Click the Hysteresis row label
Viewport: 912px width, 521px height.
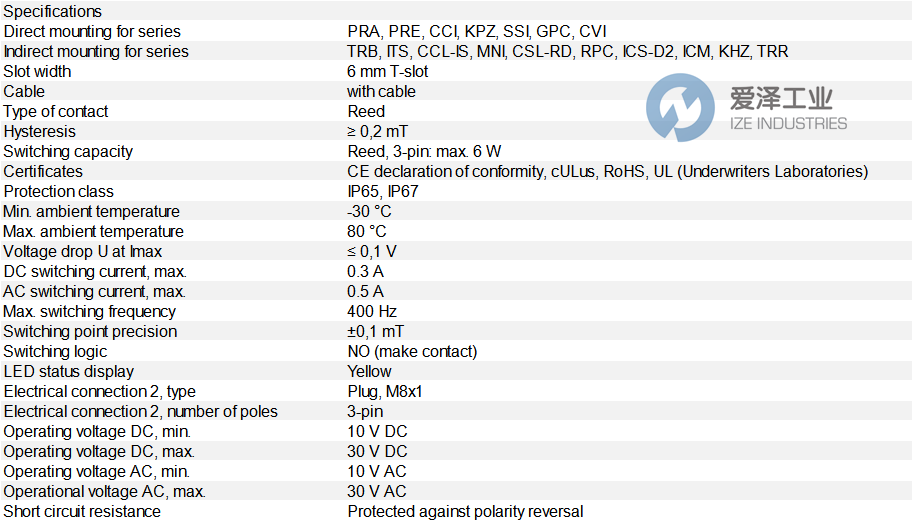[x=40, y=131]
